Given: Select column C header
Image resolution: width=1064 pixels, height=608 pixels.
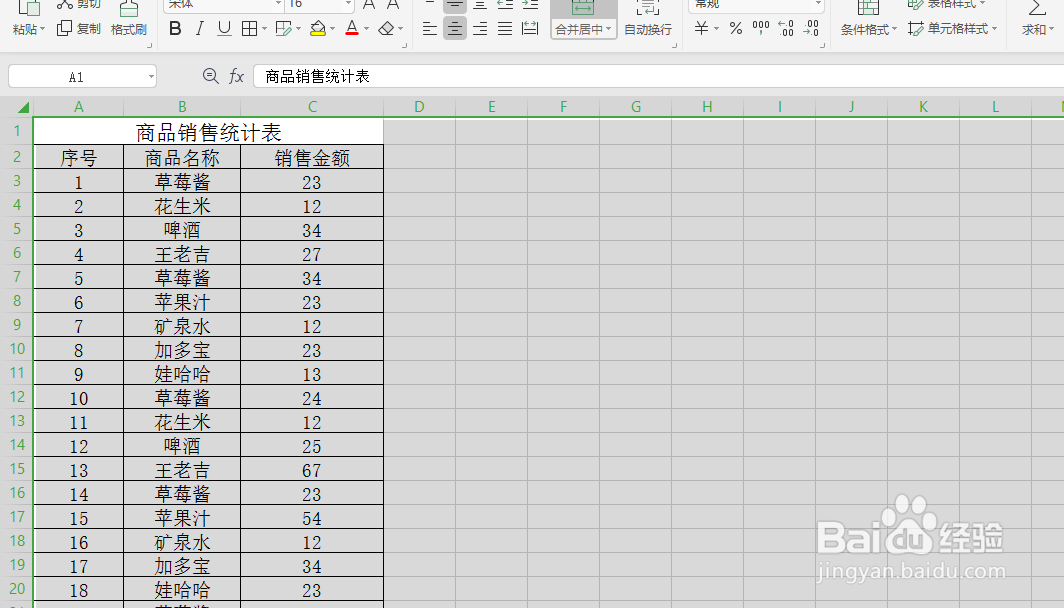Looking at the screenshot, I should point(312,107).
